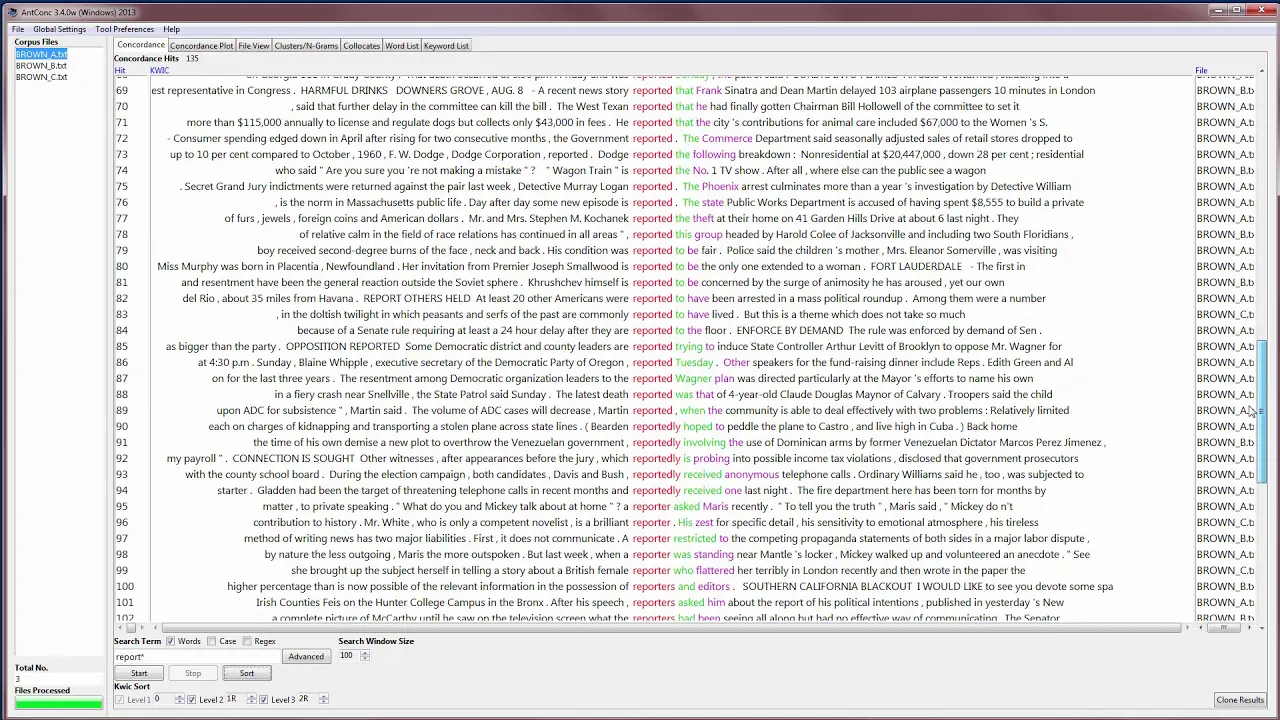
Task: Click 'reporters' keyword in hit 100
Action: tap(654, 586)
